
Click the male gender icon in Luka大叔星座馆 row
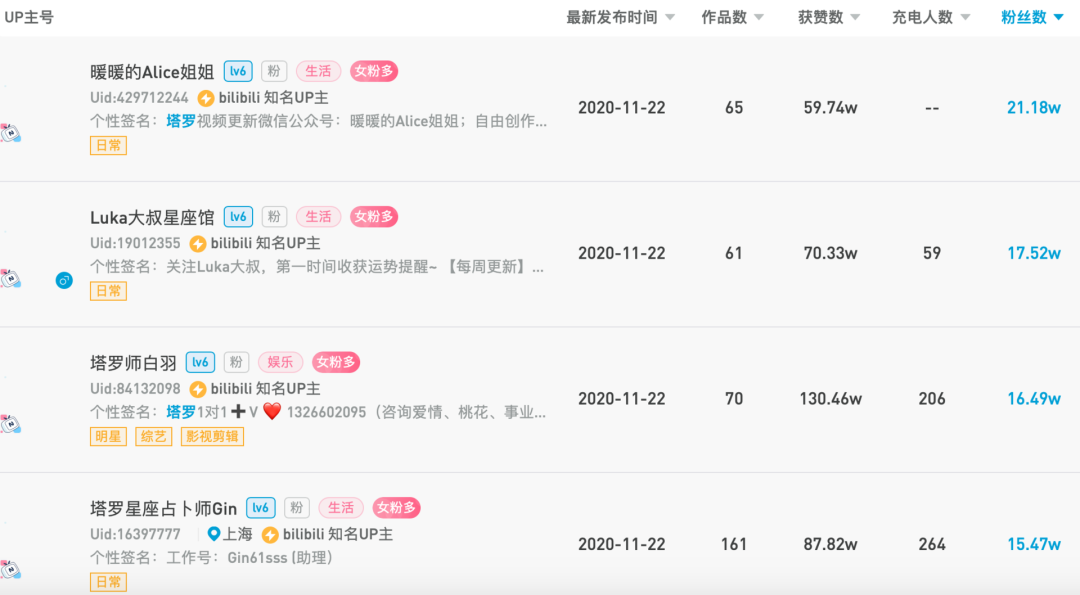tap(64, 281)
